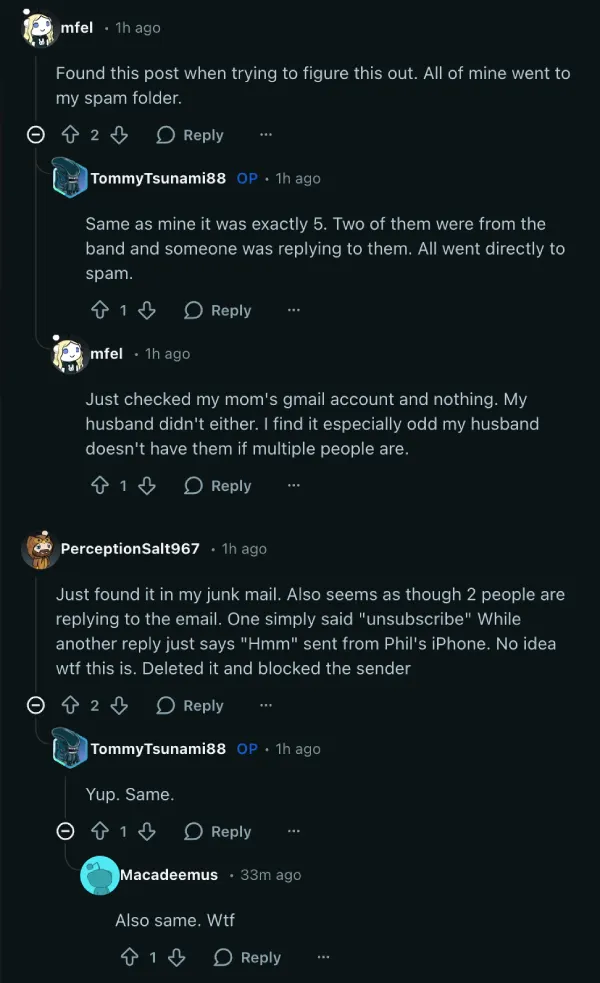
Task: Open Macadeemus's user profile link
Action: [169, 875]
